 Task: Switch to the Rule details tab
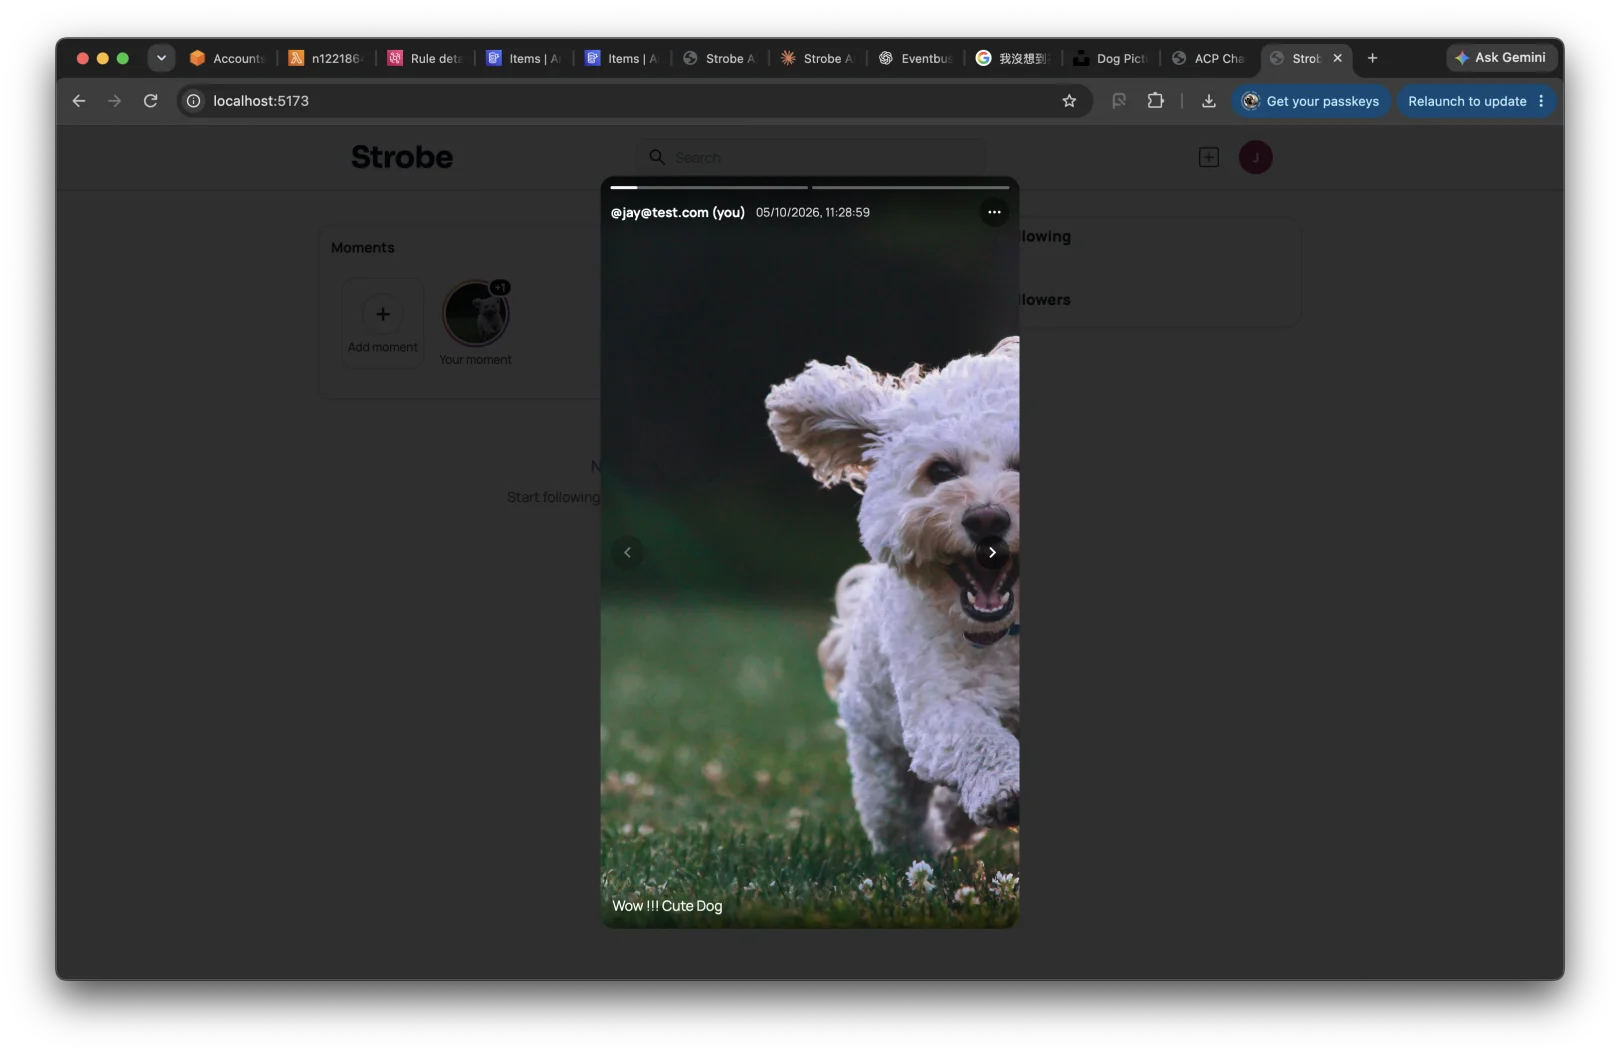425,58
